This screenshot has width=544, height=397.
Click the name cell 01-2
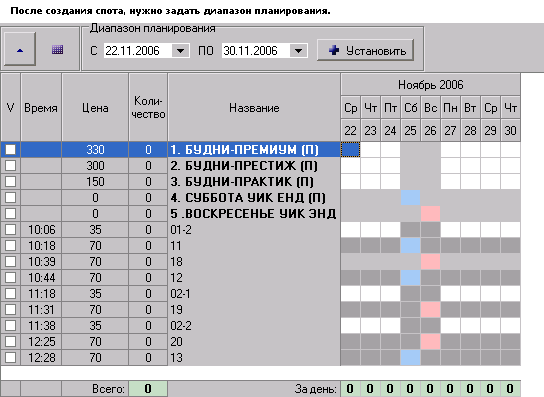254,229
